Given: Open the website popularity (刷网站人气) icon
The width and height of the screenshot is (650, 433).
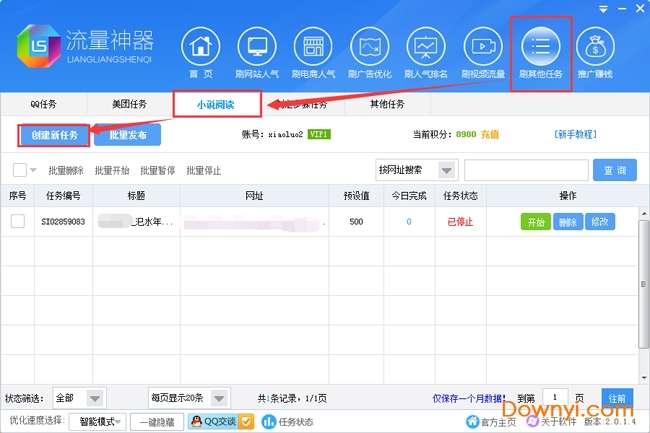Looking at the screenshot, I should [x=257, y=47].
